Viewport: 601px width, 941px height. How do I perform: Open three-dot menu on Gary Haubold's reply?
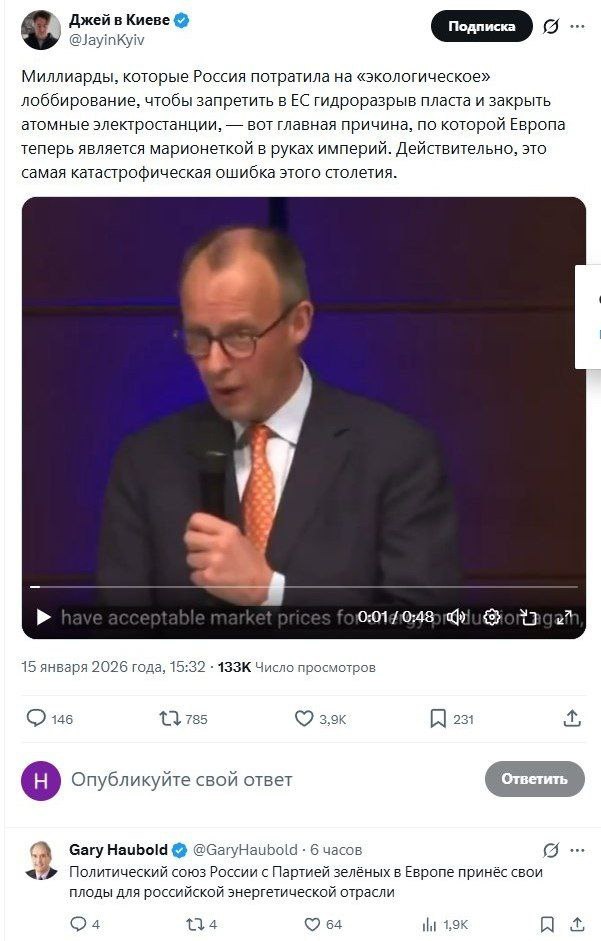(x=578, y=850)
